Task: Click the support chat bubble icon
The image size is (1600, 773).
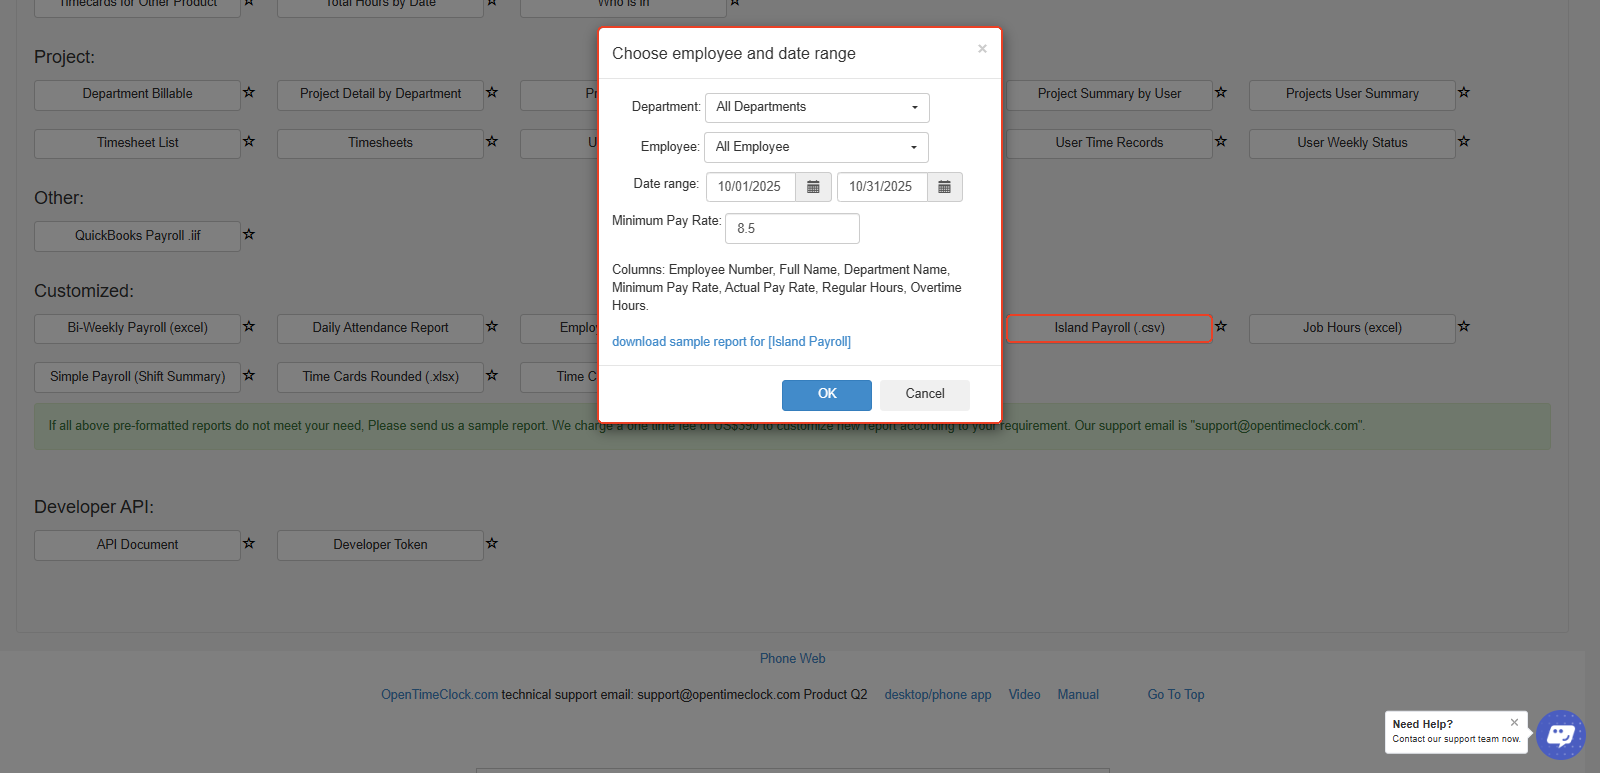Action: [1560, 735]
